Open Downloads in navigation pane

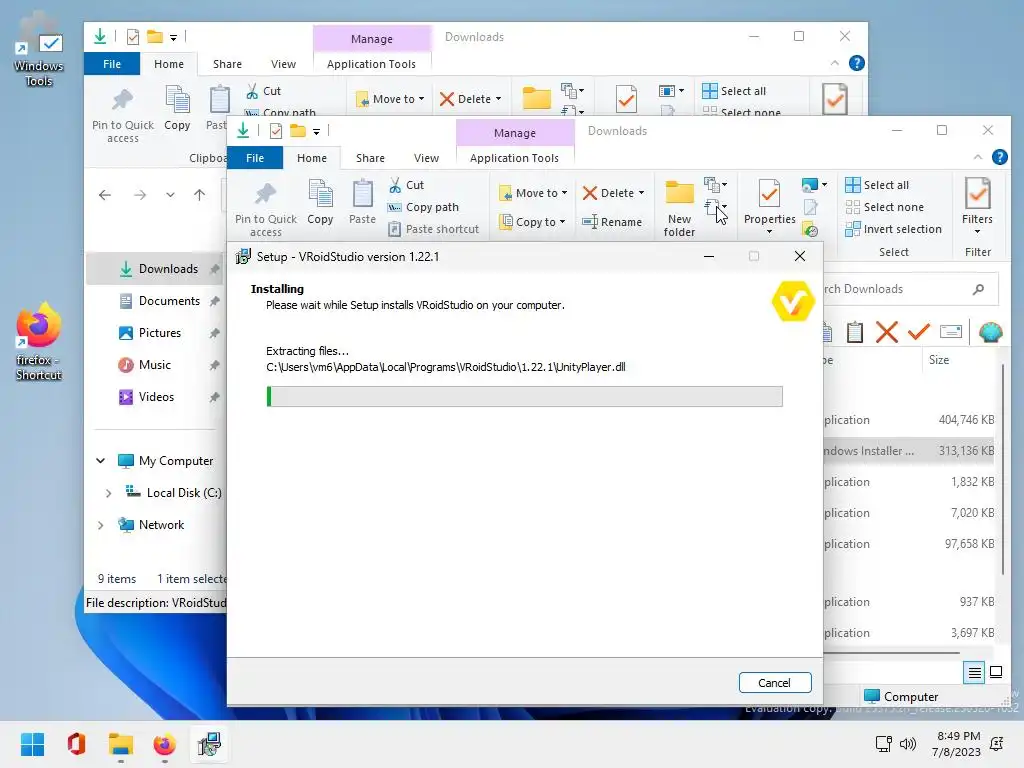click(154, 269)
